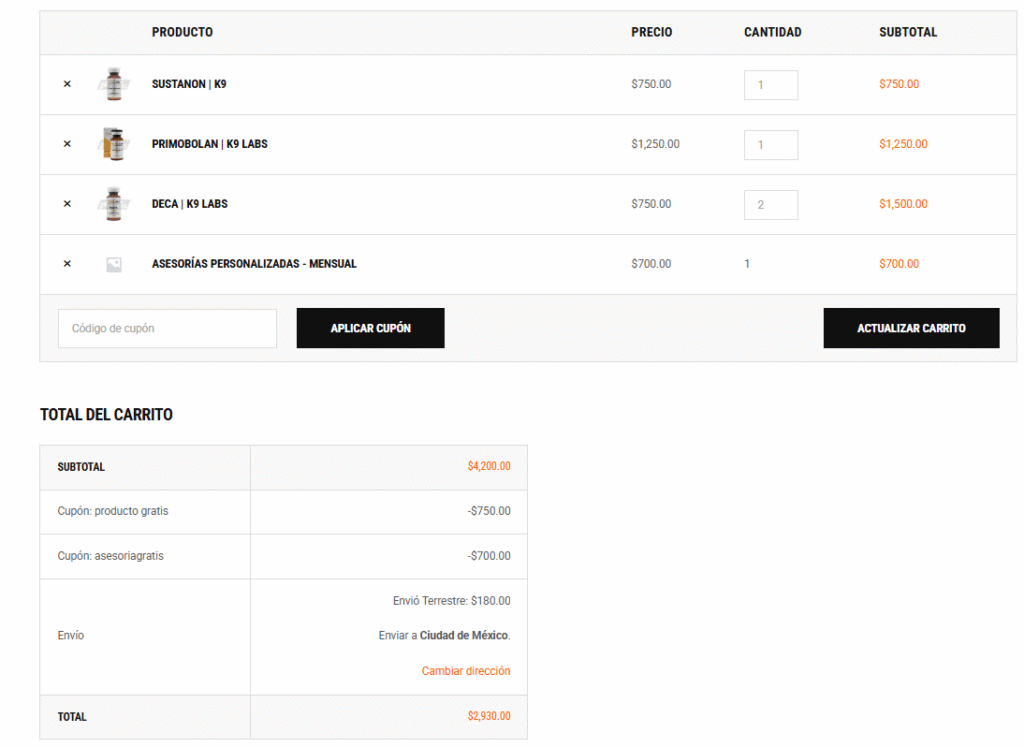Image resolution: width=1024 pixels, height=747 pixels.
Task: Click the Deca quantity input
Action: pyautogui.click(x=770, y=205)
